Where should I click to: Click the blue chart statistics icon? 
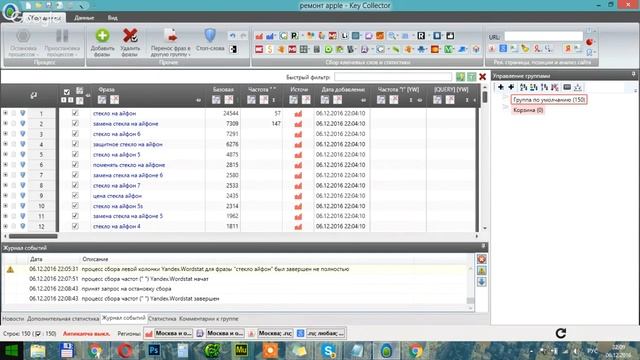point(270,36)
